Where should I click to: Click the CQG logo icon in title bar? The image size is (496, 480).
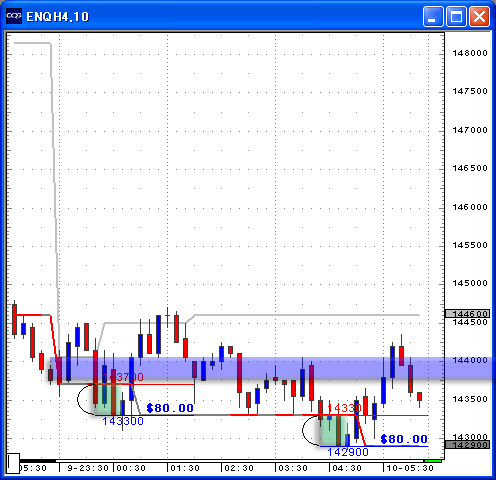(x=14, y=16)
